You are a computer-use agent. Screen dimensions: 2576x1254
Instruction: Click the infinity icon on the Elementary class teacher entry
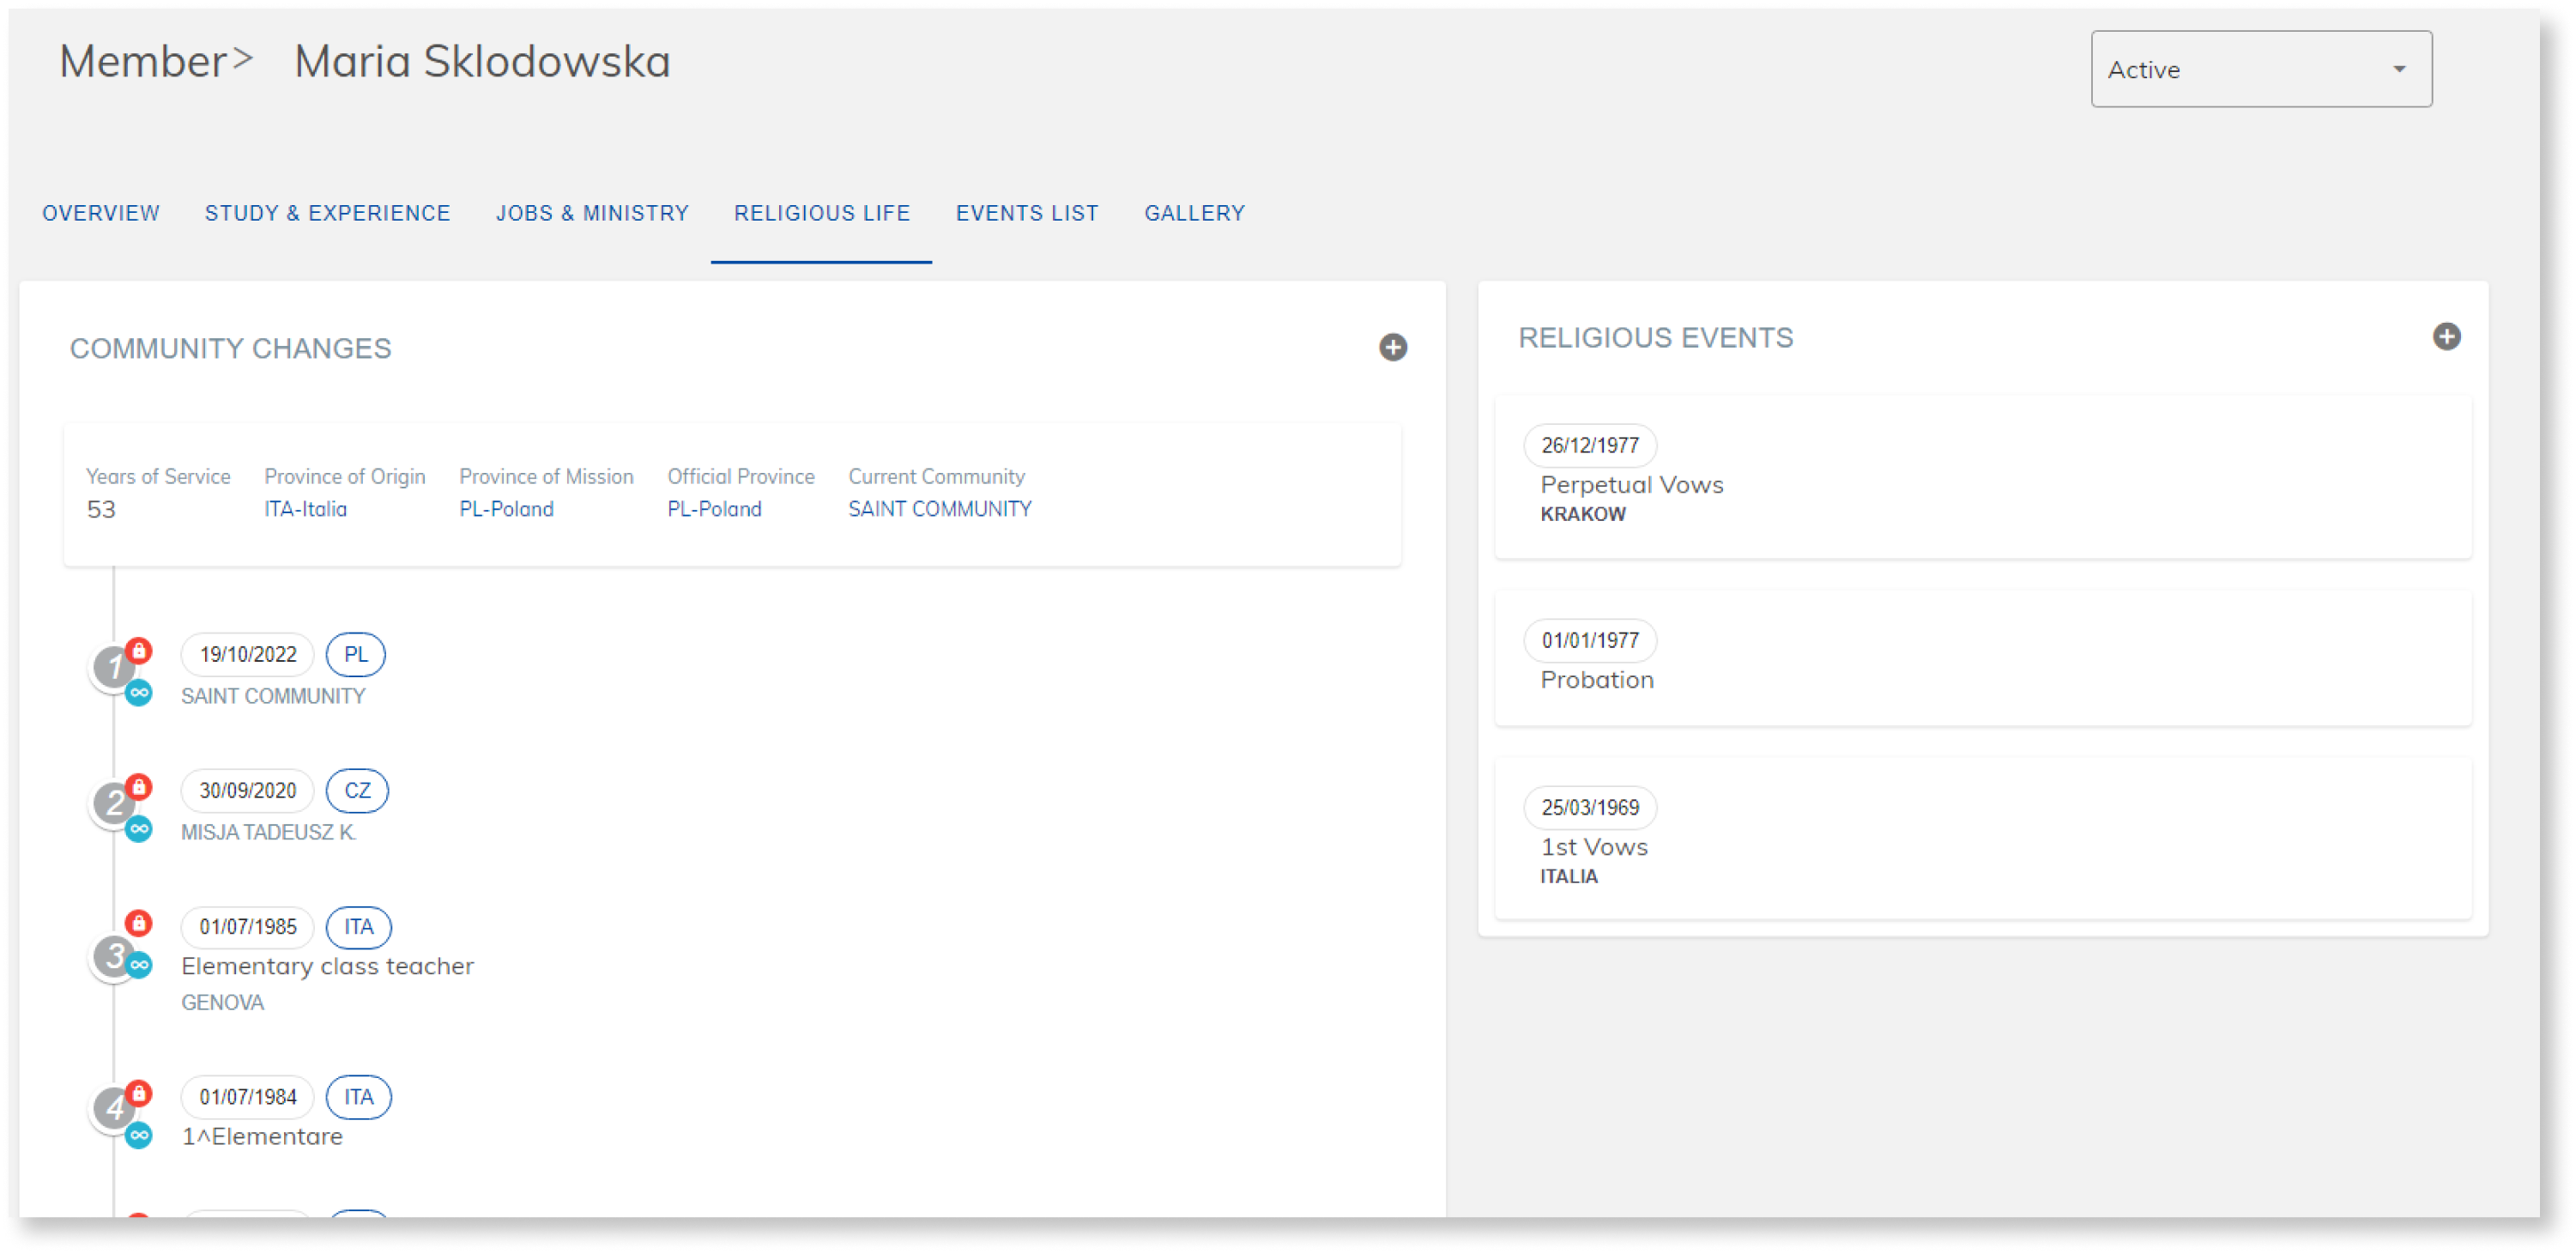click(140, 963)
